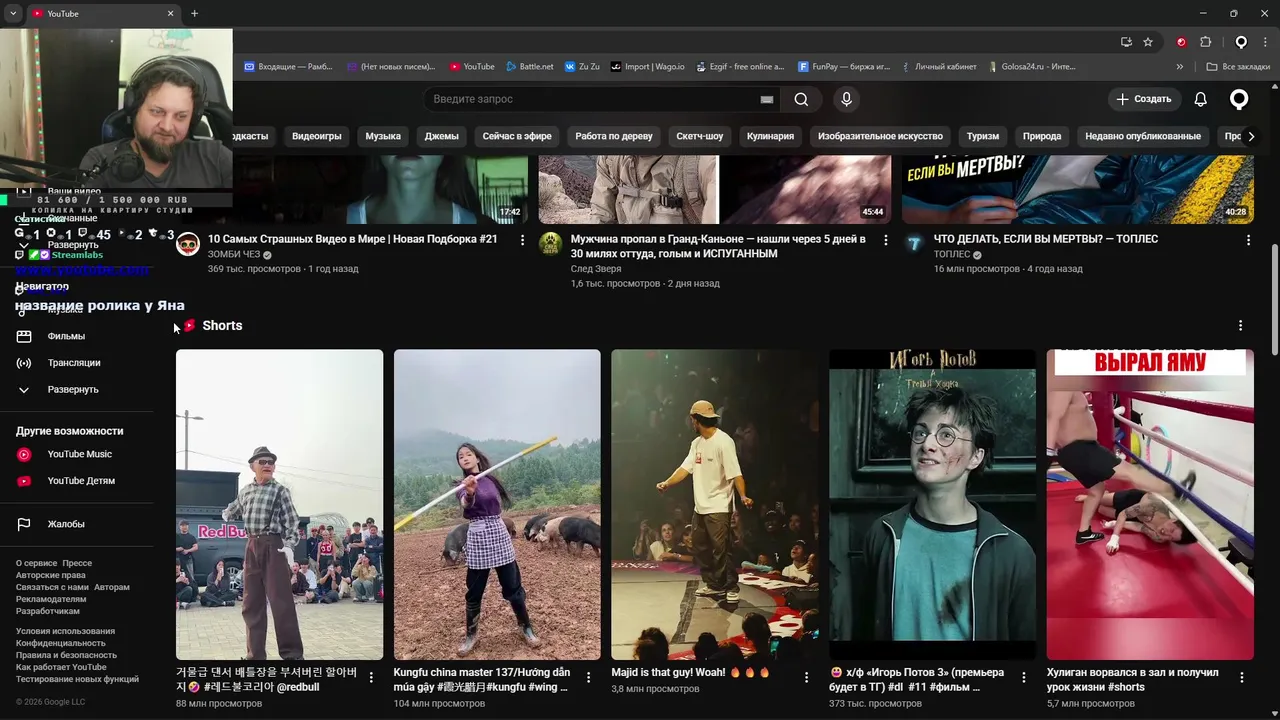The width and height of the screenshot is (1280, 720).
Task: Select the Природа filter chip
Action: pos(1042,136)
